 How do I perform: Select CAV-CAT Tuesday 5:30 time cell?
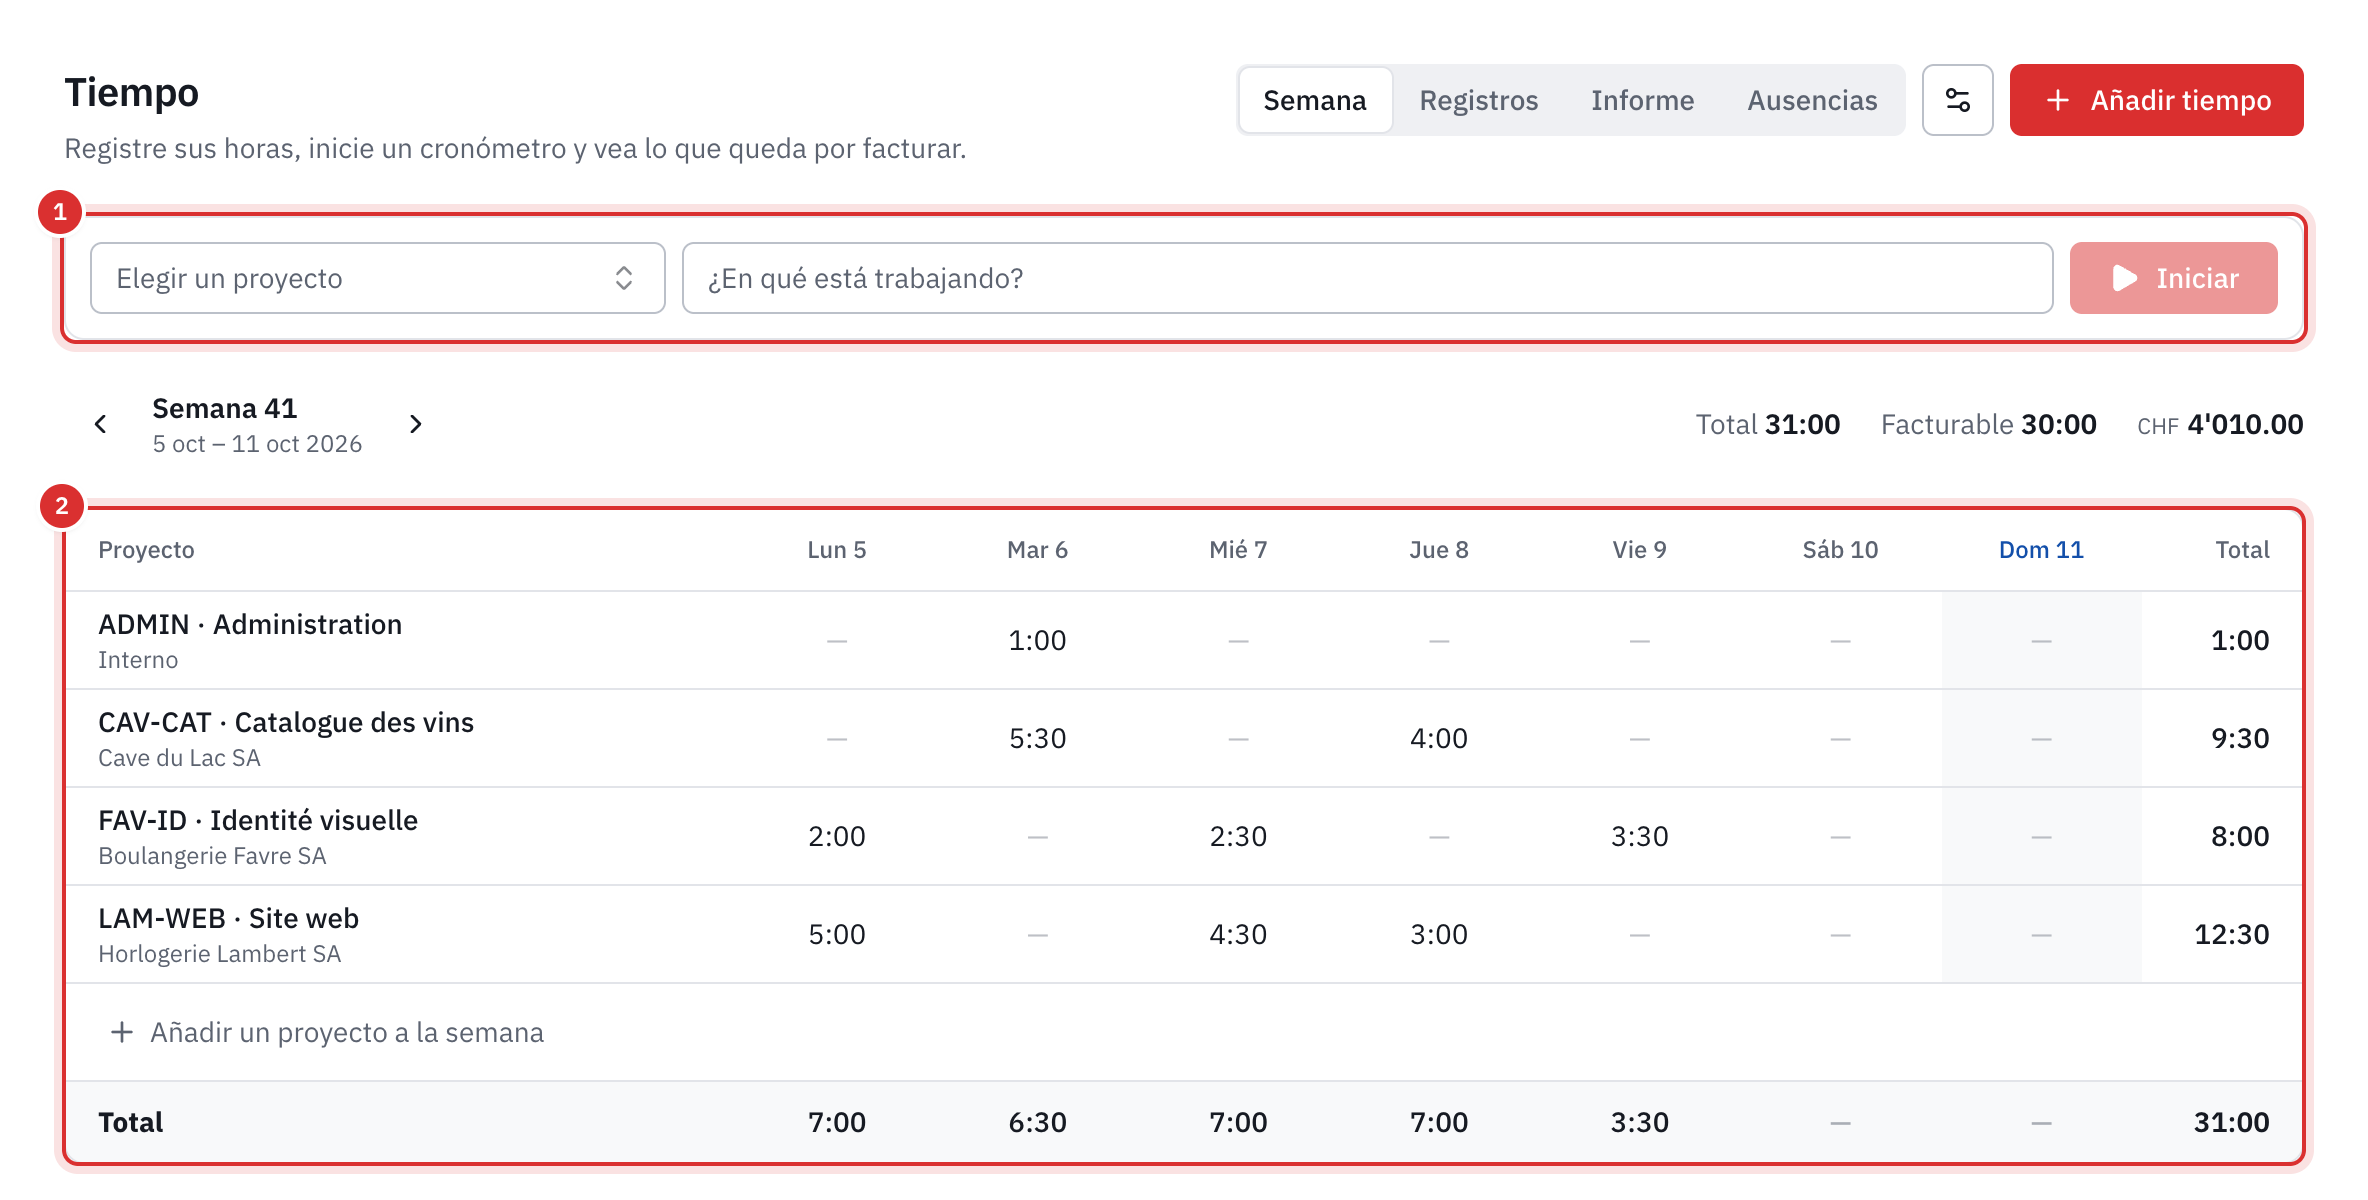(x=1037, y=738)
